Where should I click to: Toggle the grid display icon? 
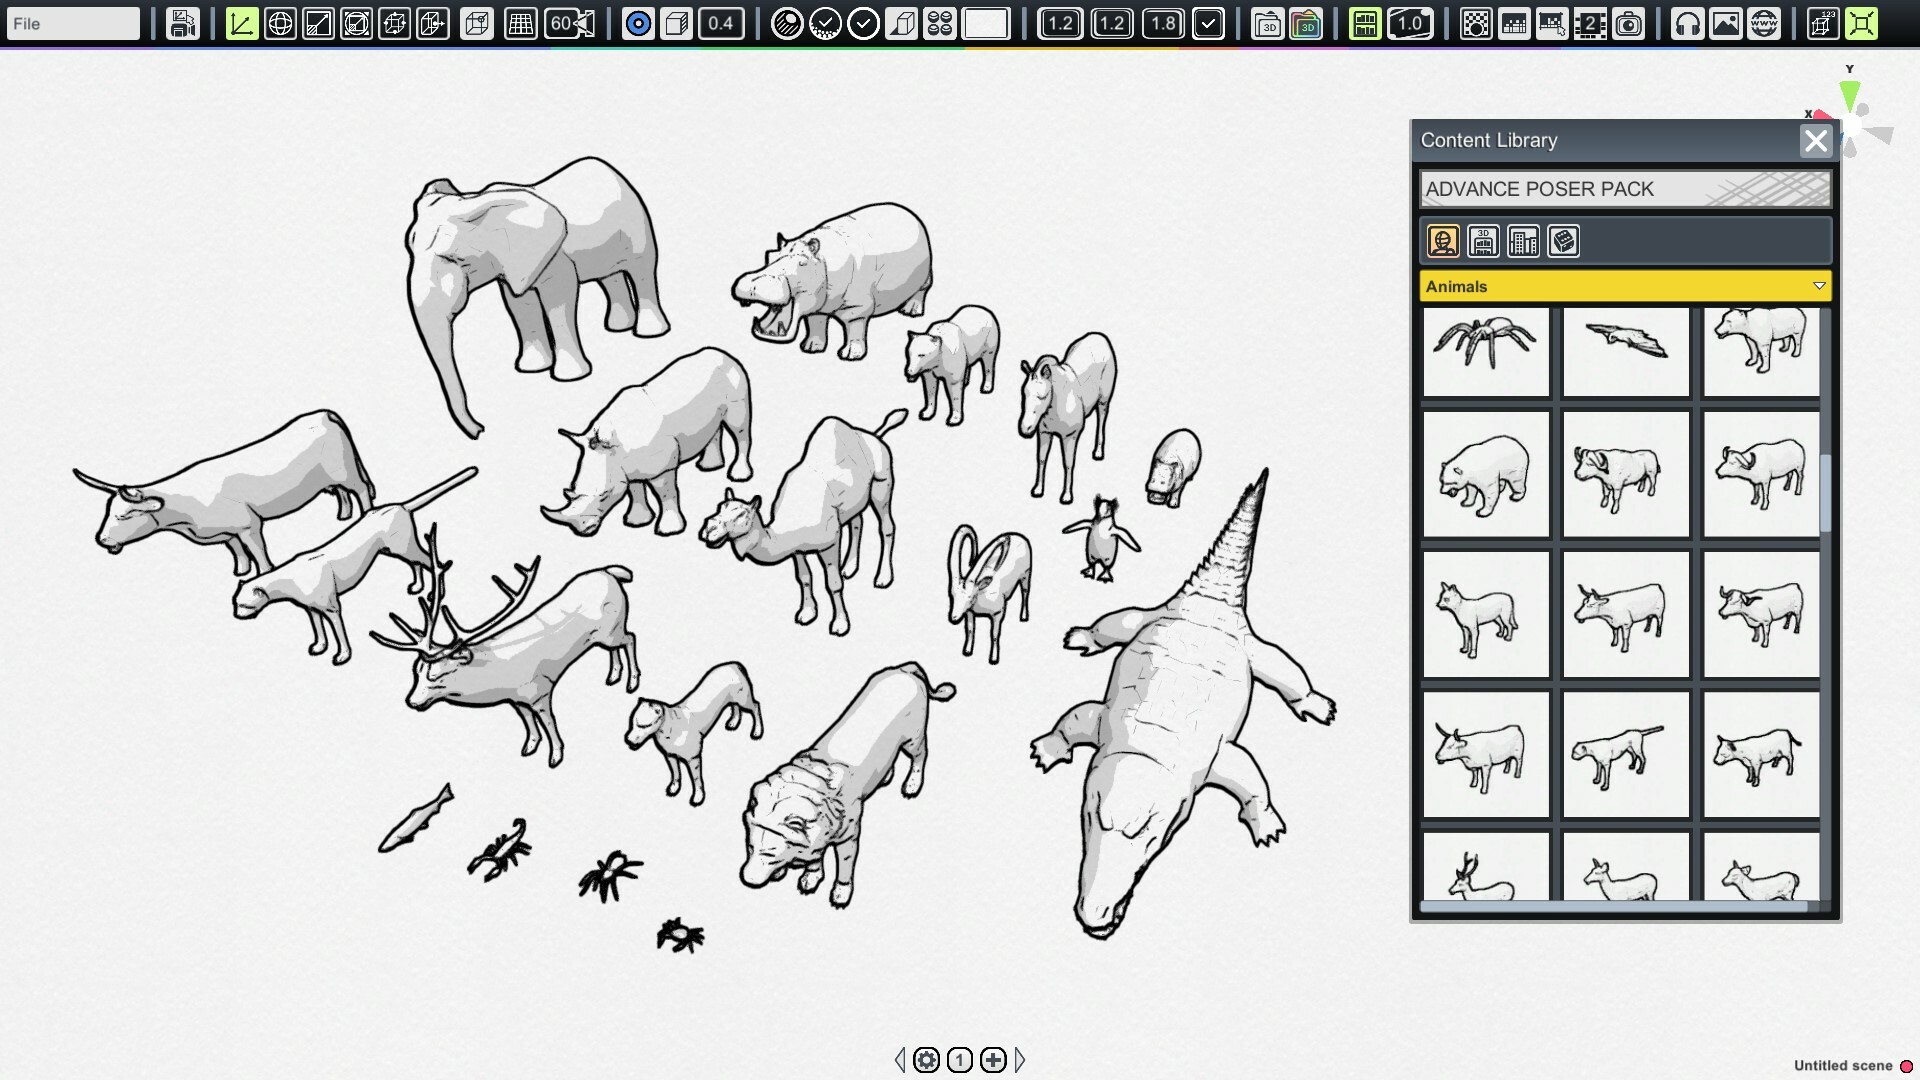520,23
